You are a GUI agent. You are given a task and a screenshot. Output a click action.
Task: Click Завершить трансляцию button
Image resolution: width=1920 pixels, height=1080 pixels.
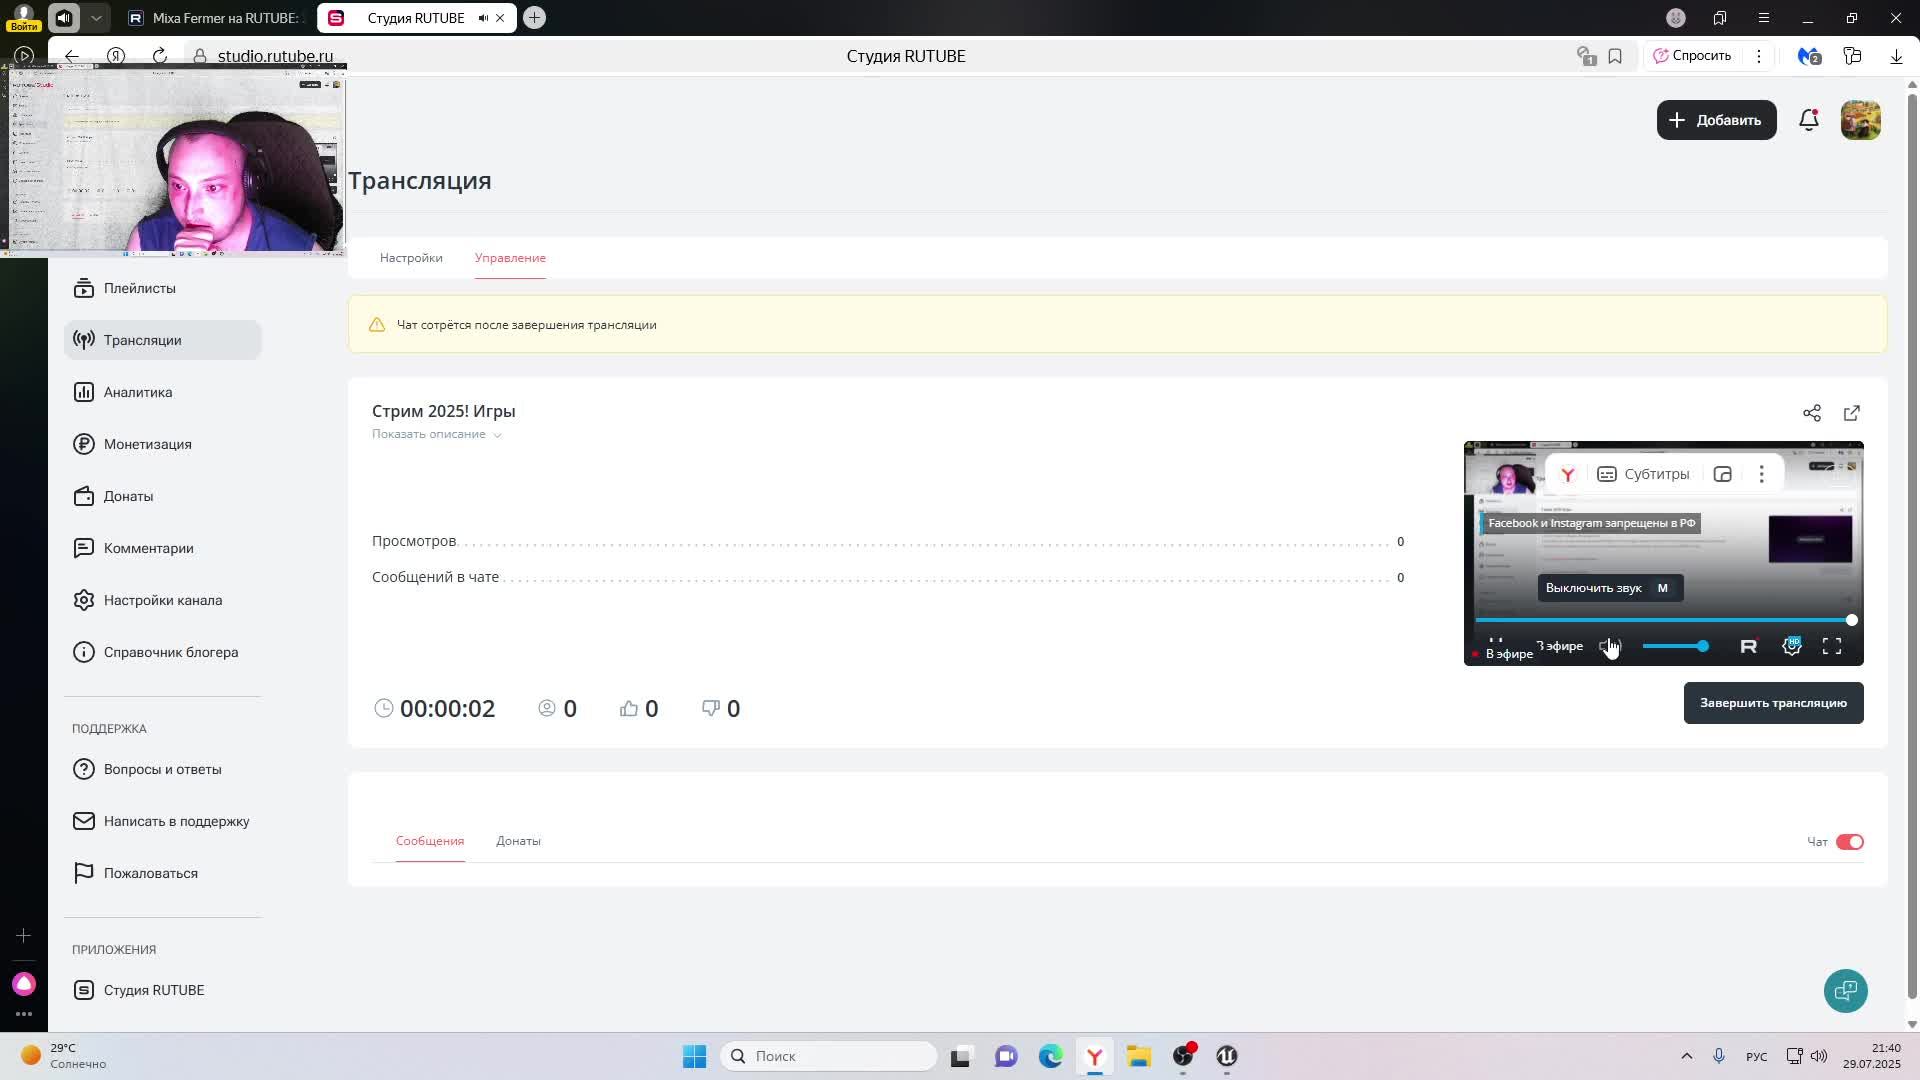tap(1772, 703)
